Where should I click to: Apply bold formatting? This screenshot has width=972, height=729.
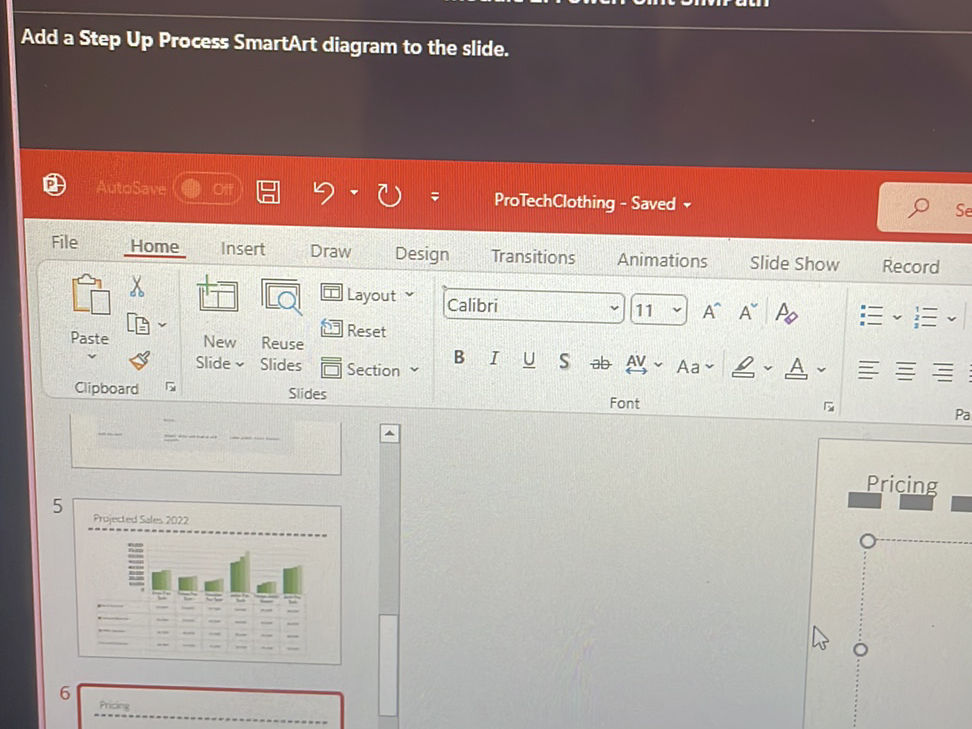coord(459,357)
